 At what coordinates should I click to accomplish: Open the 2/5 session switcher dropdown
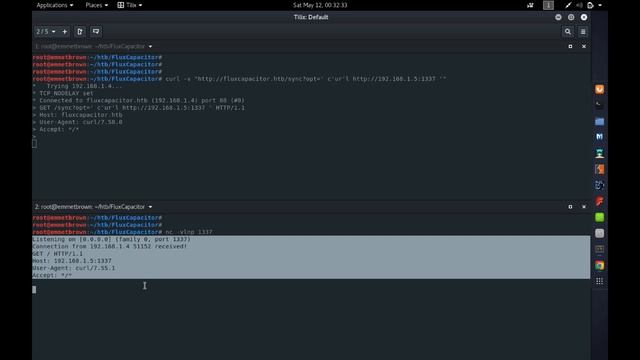[x=46, y=31]
